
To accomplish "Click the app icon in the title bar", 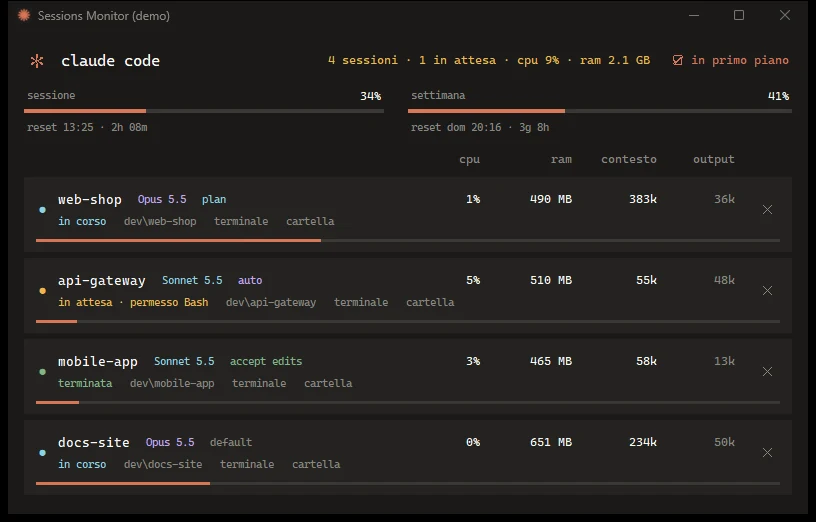I will [24, 16].
